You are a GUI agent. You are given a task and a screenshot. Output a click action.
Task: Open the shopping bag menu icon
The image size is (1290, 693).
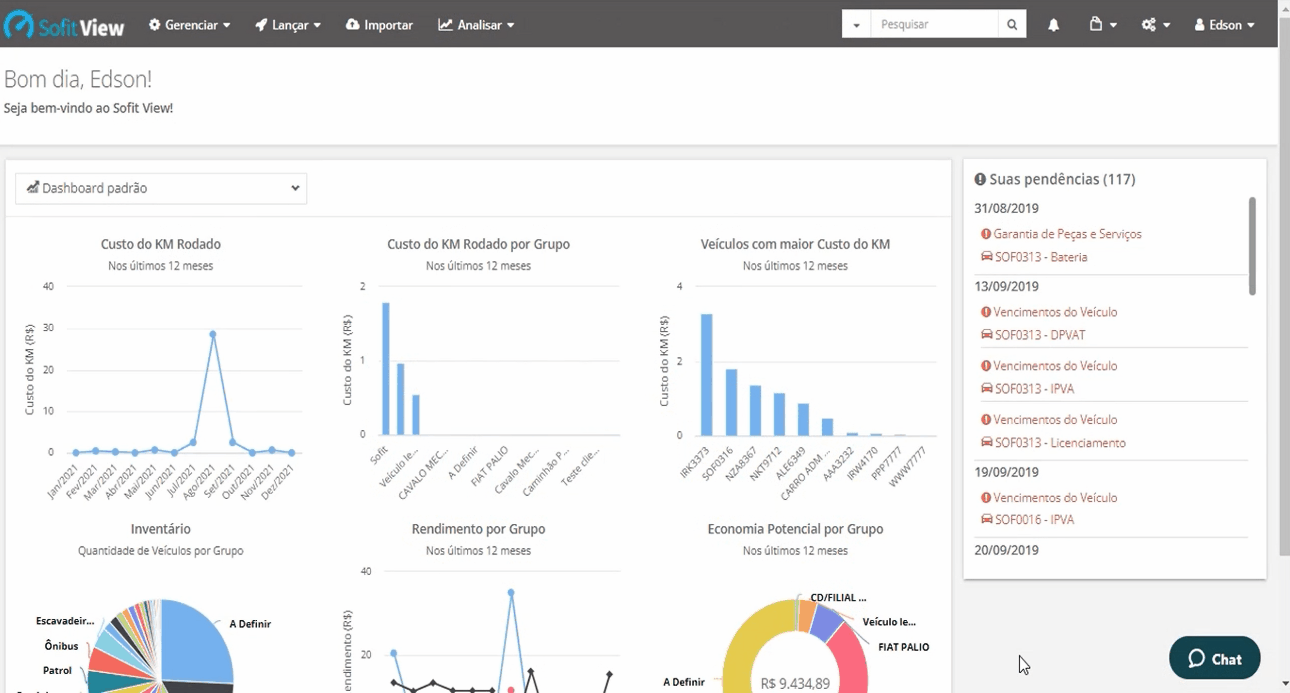tap(1103, 25)
